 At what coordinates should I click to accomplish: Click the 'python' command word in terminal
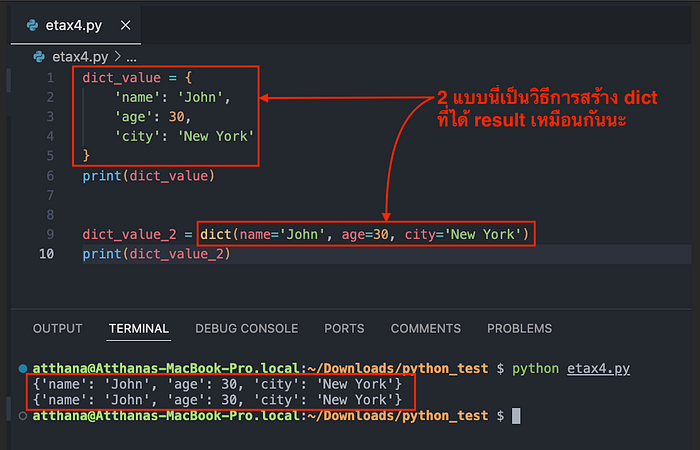pos(535,369)
